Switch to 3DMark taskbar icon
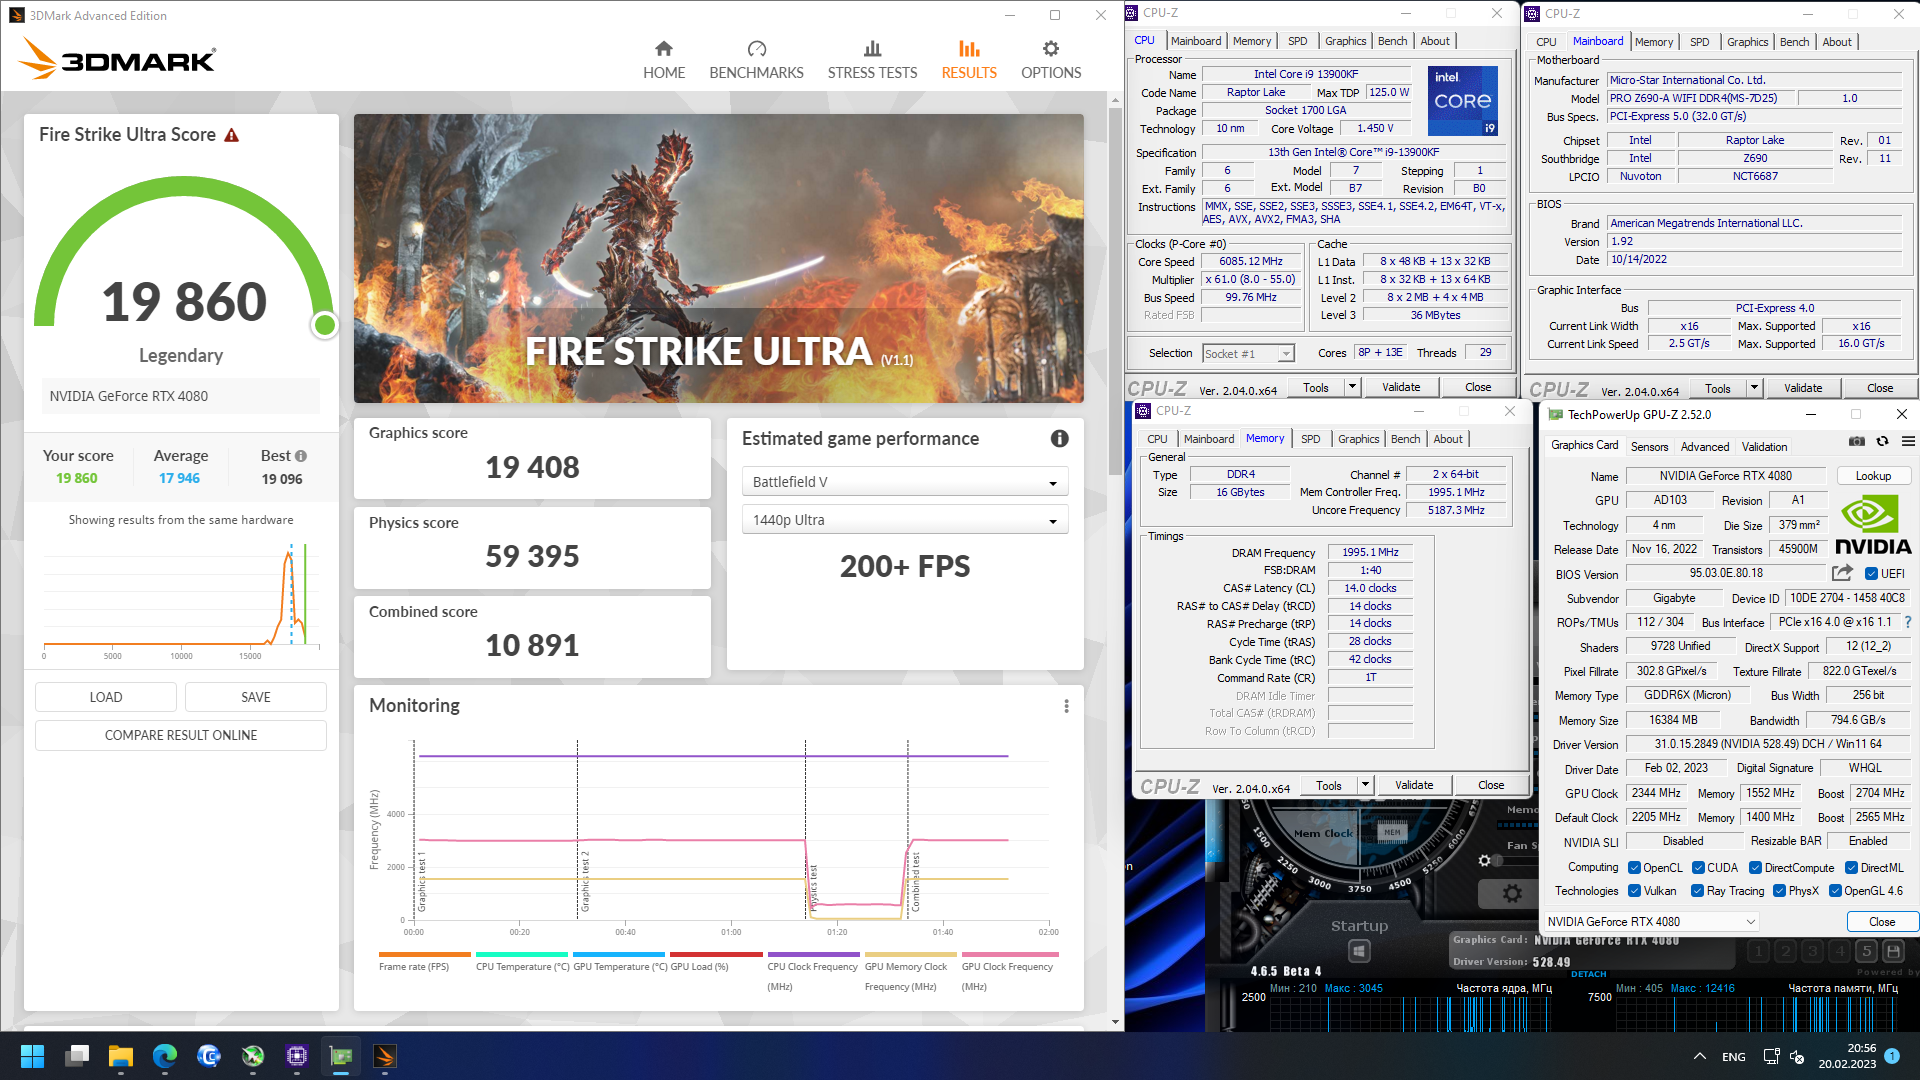Screen dimensions: 1920x1080 coord(385,1056)
